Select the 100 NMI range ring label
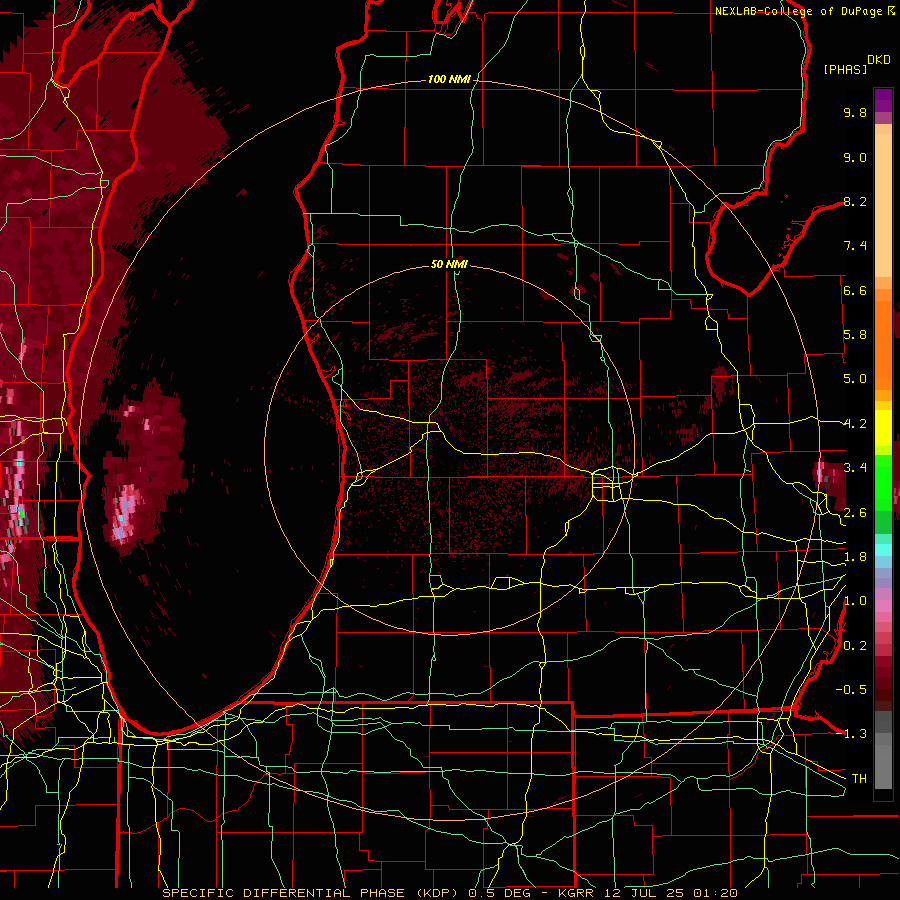 [449, 79]
